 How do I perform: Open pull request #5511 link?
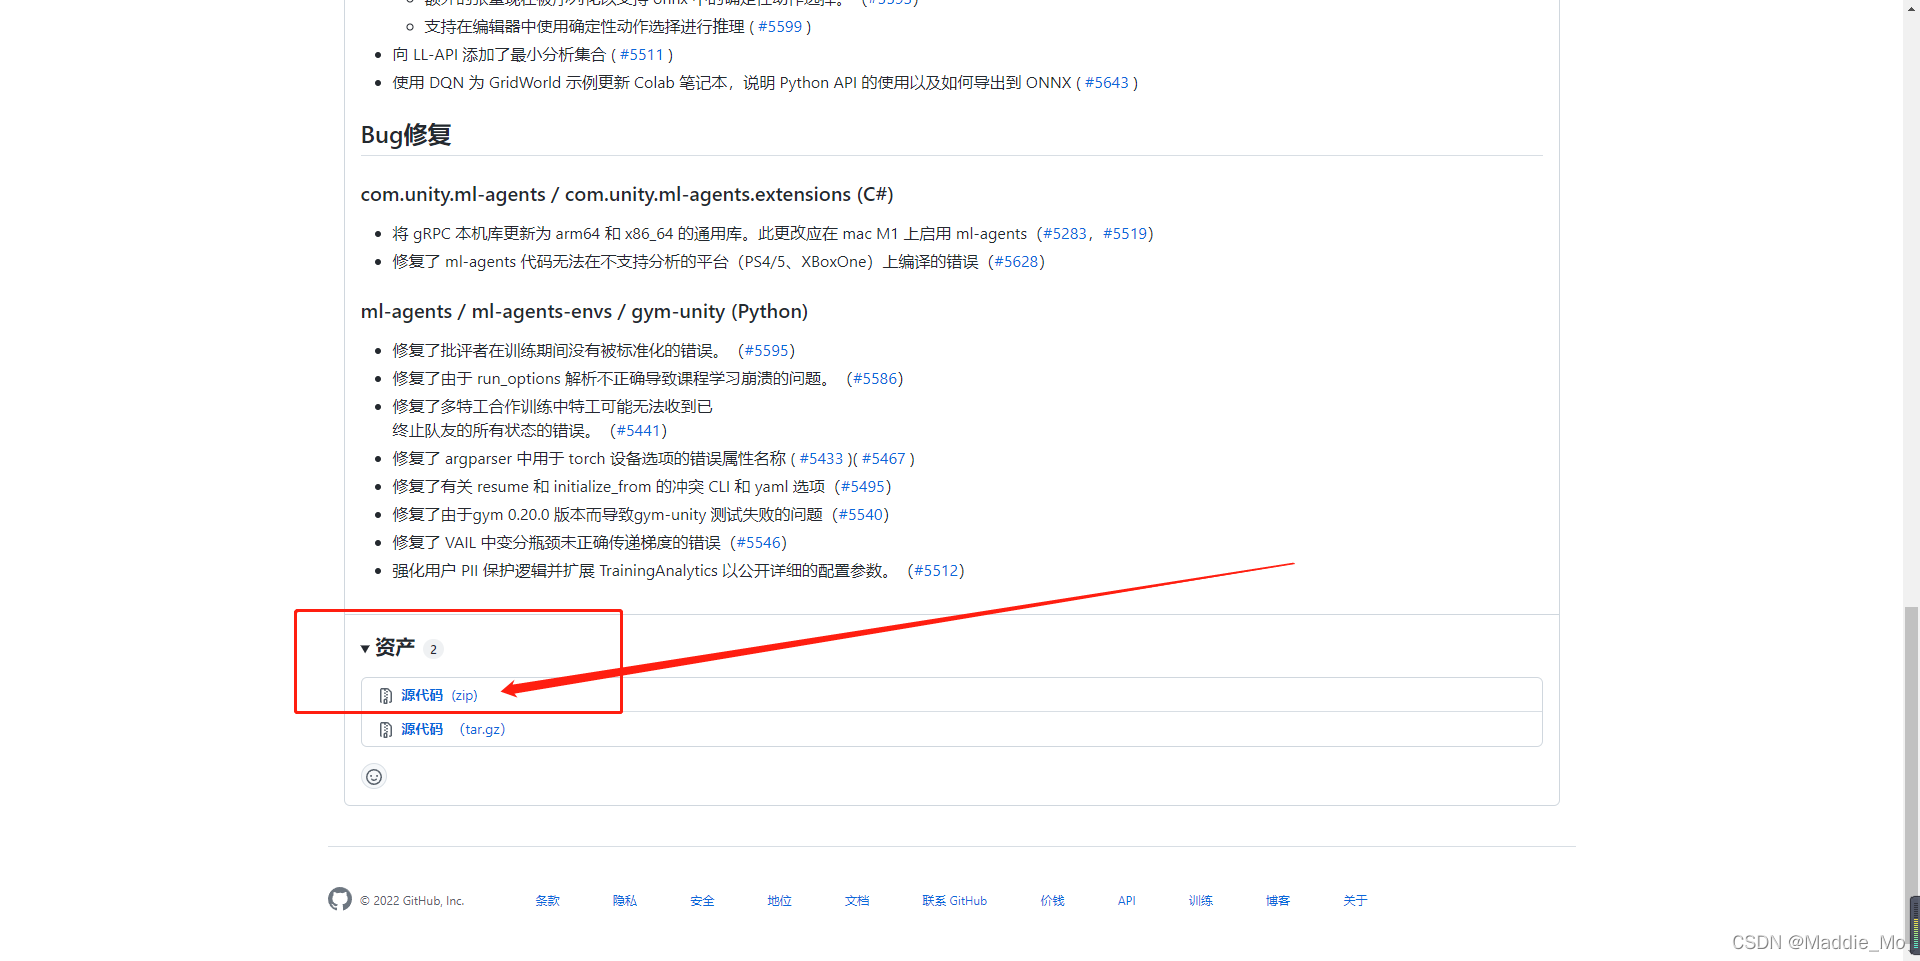[x=641, y=55]
